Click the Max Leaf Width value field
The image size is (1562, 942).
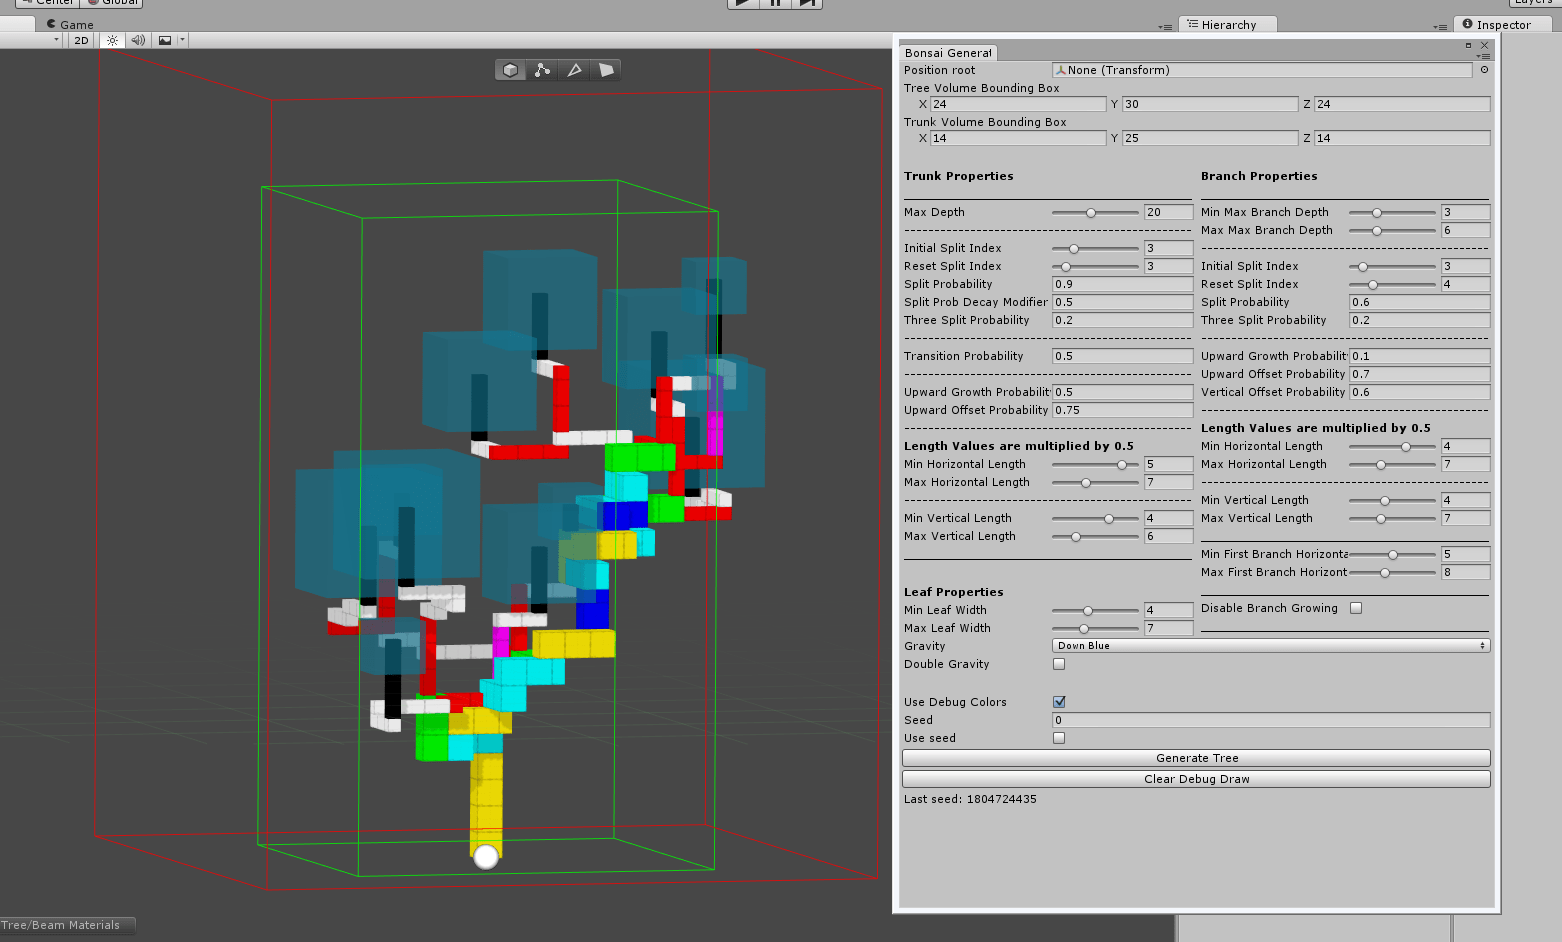[1168, 628]
